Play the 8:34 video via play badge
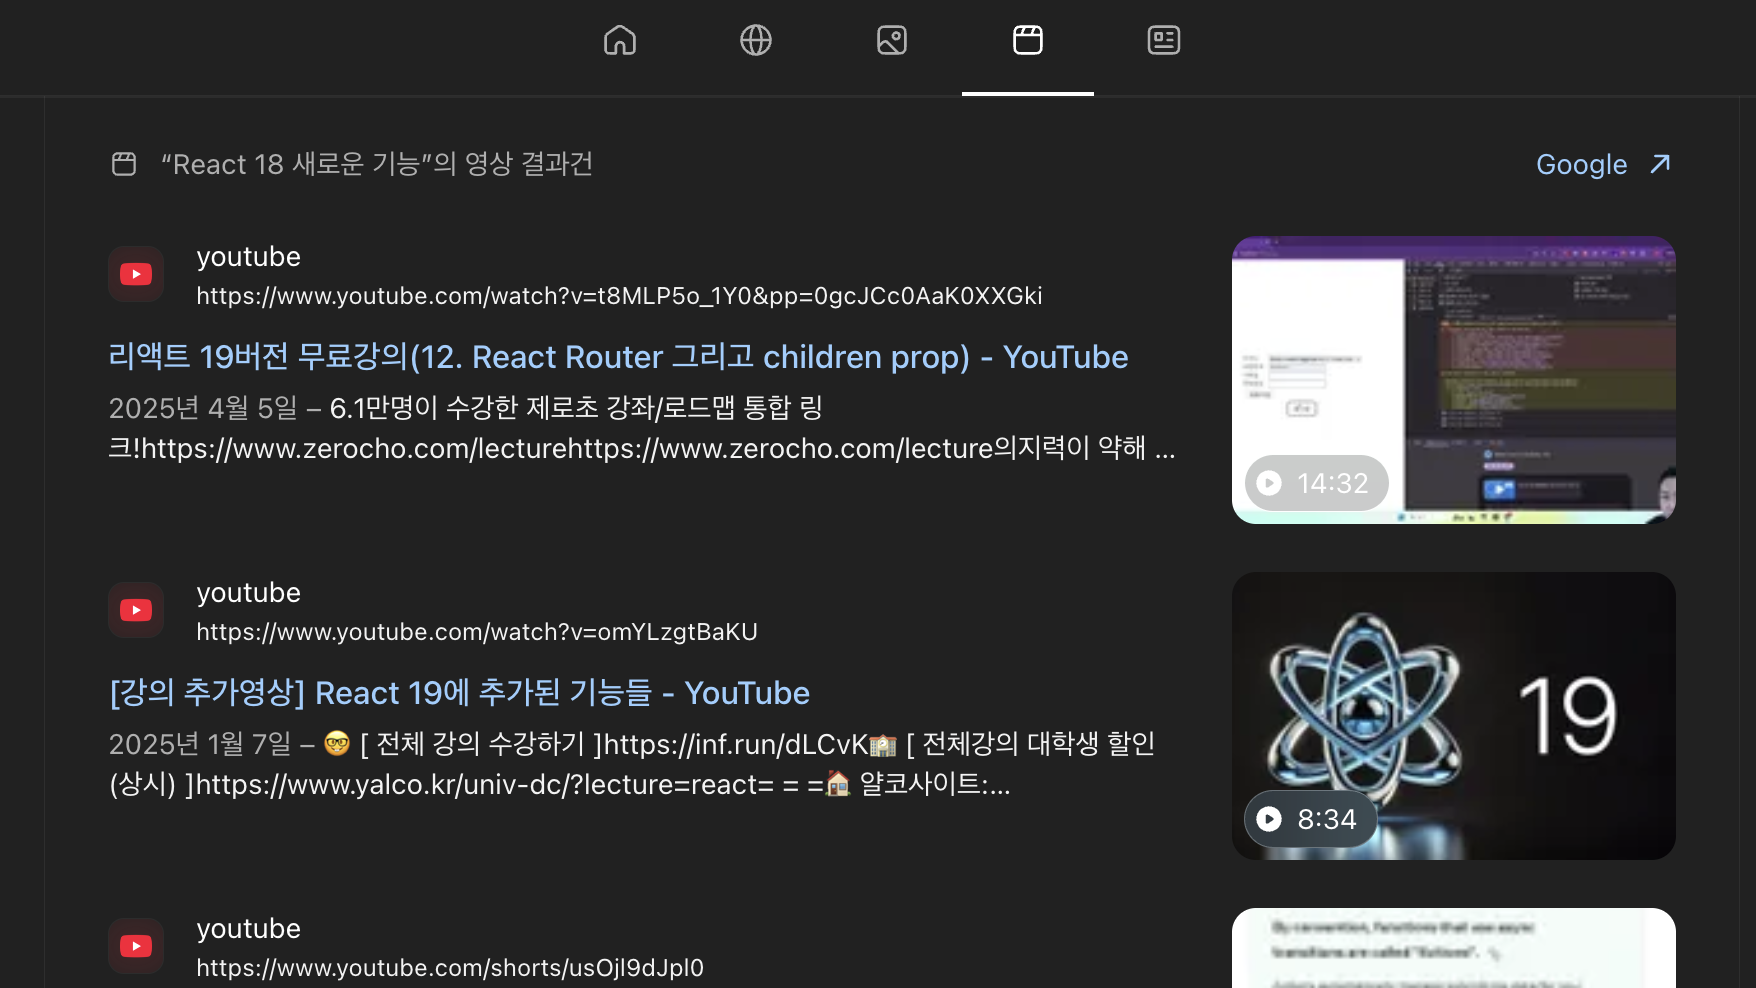This screenshot has width=1756, height=988. click(1310, 819)
